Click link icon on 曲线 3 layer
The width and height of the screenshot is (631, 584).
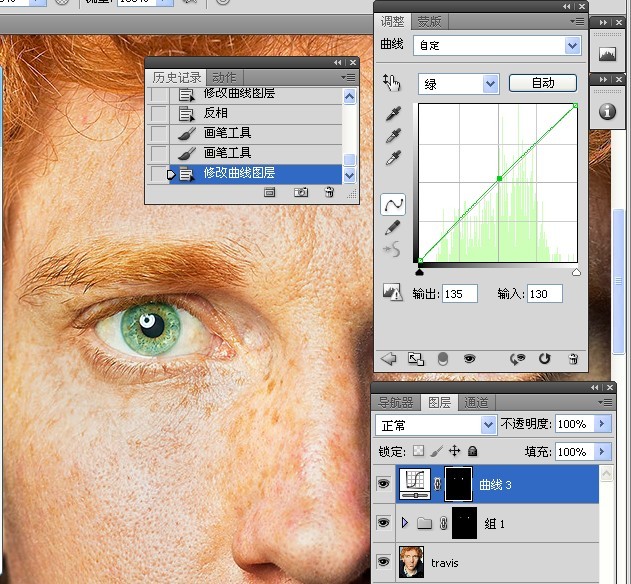[437, 484]
